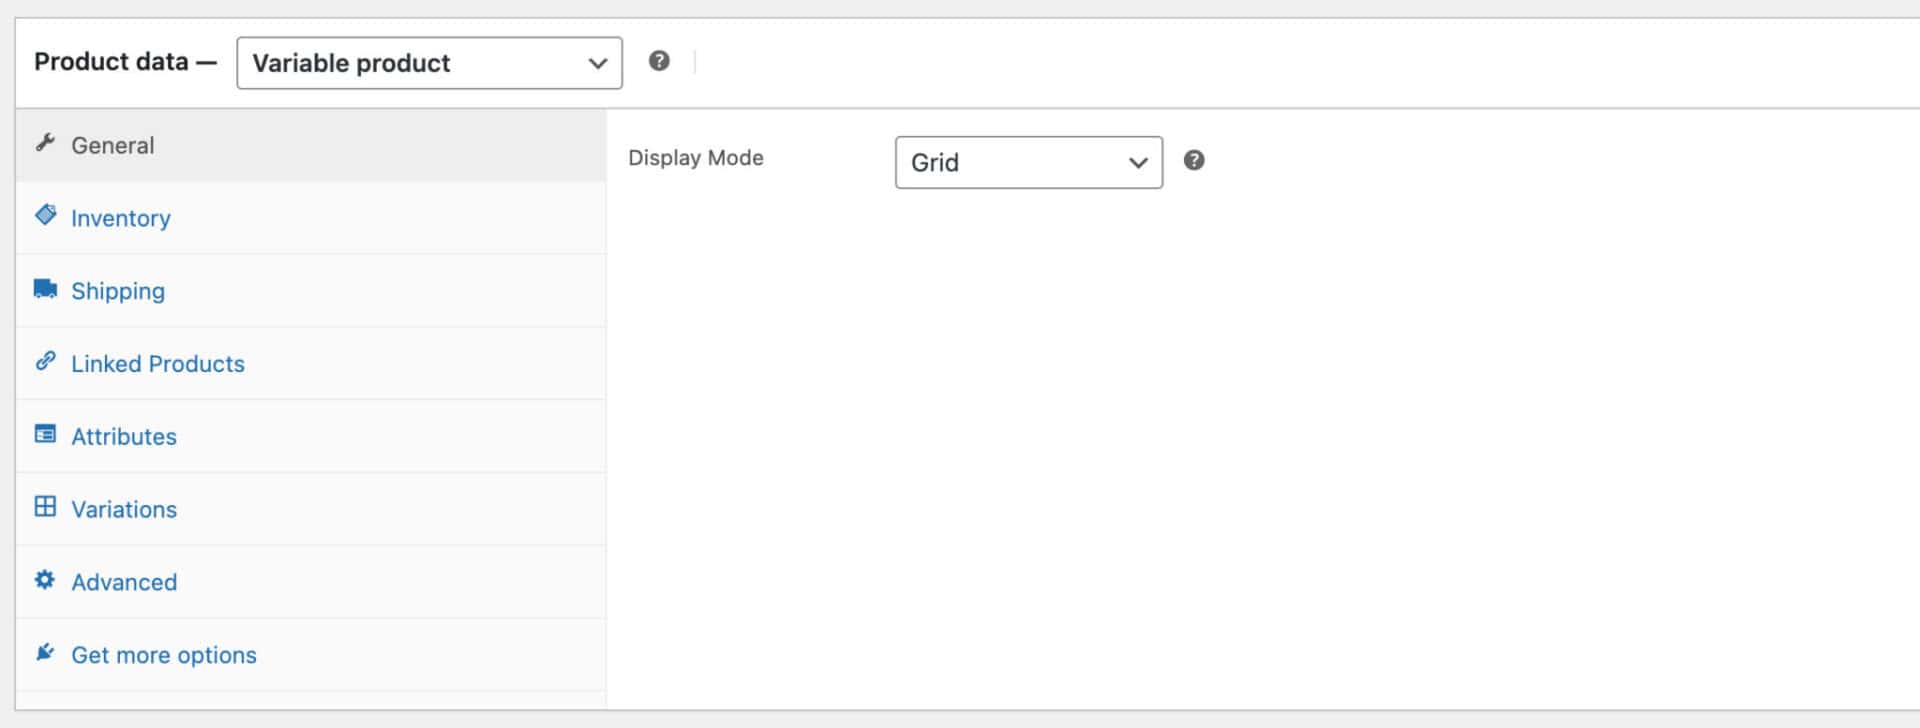
Task: Select the Advanced tab
Action: (311, 583)
